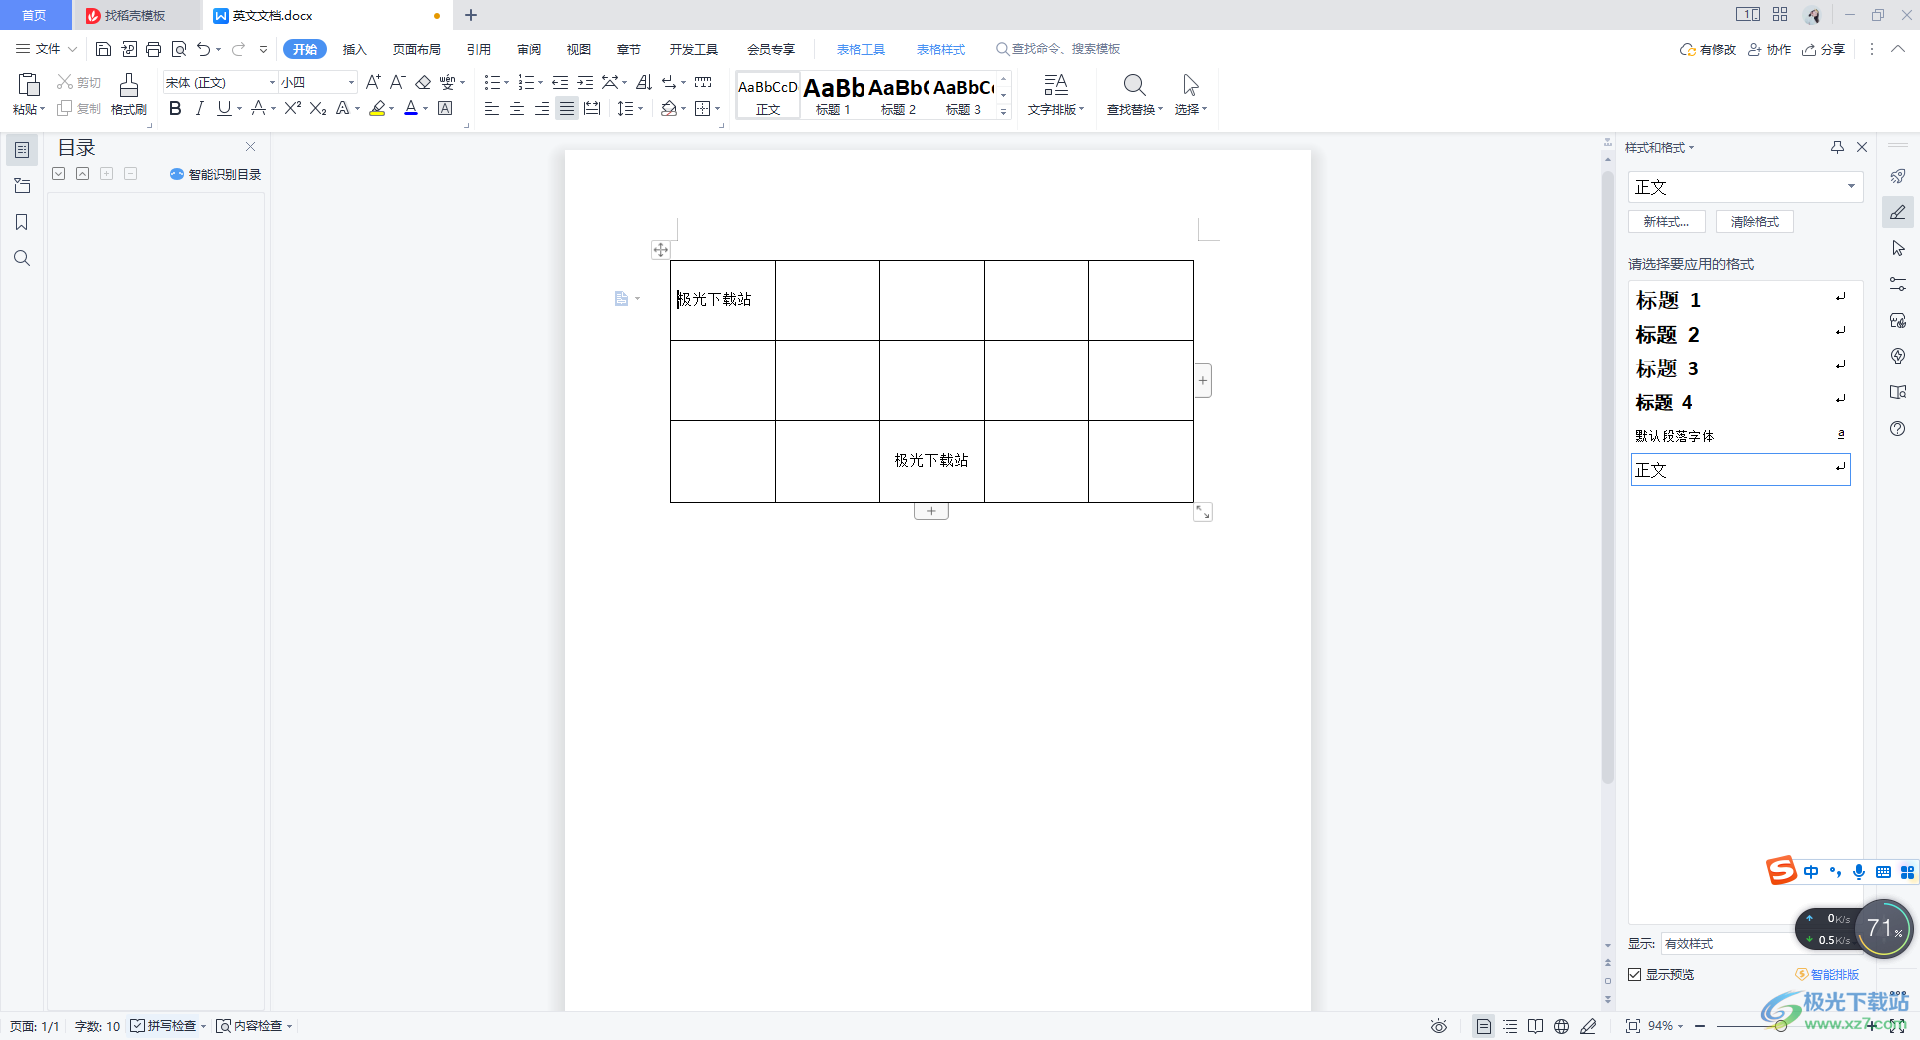Click the Subscript icon
This screenshot has width=1920, height=1040.
point(318,108)
